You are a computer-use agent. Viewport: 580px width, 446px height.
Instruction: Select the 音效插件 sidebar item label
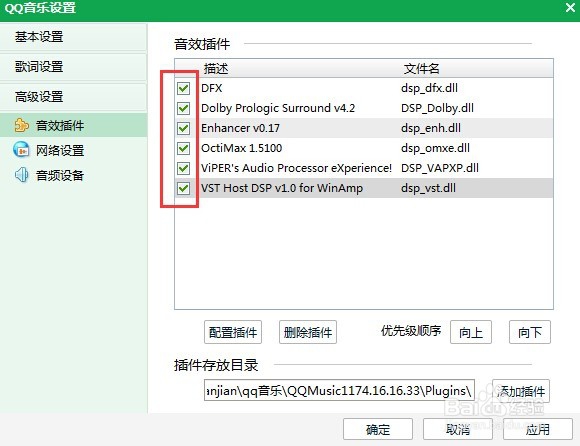60,126
